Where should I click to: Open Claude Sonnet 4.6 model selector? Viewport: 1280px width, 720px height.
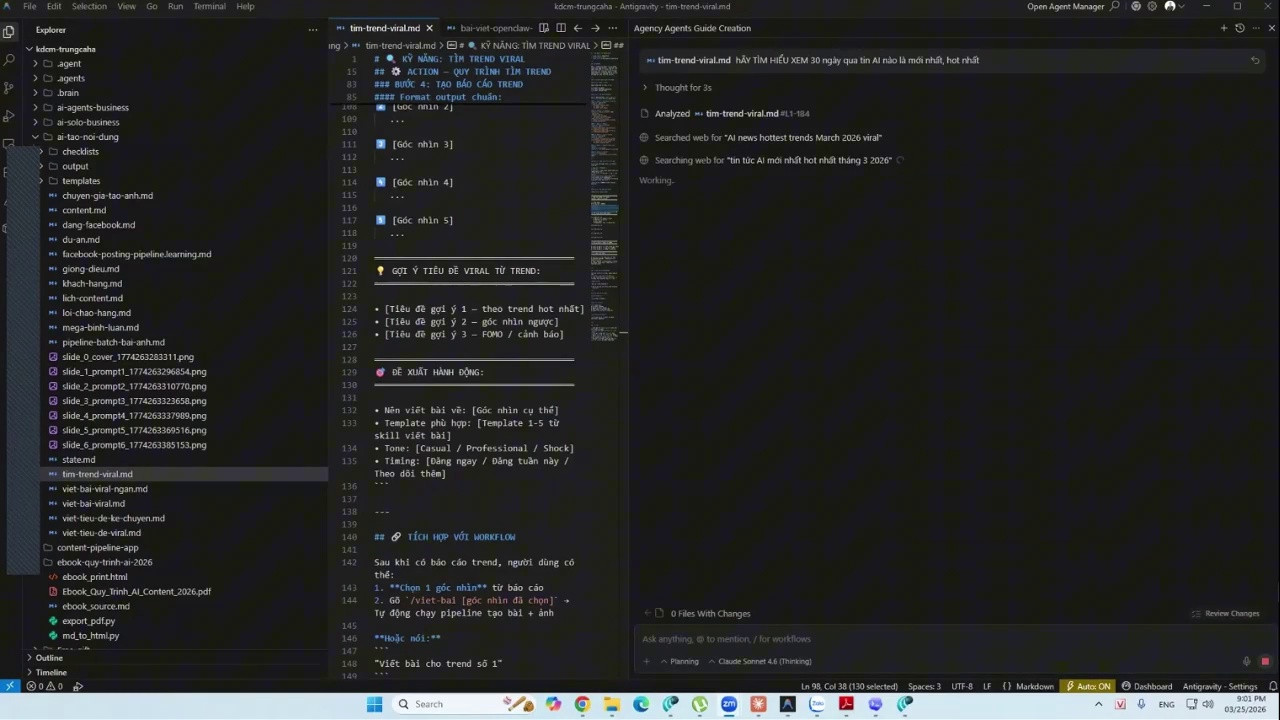[x=759, y=661]
